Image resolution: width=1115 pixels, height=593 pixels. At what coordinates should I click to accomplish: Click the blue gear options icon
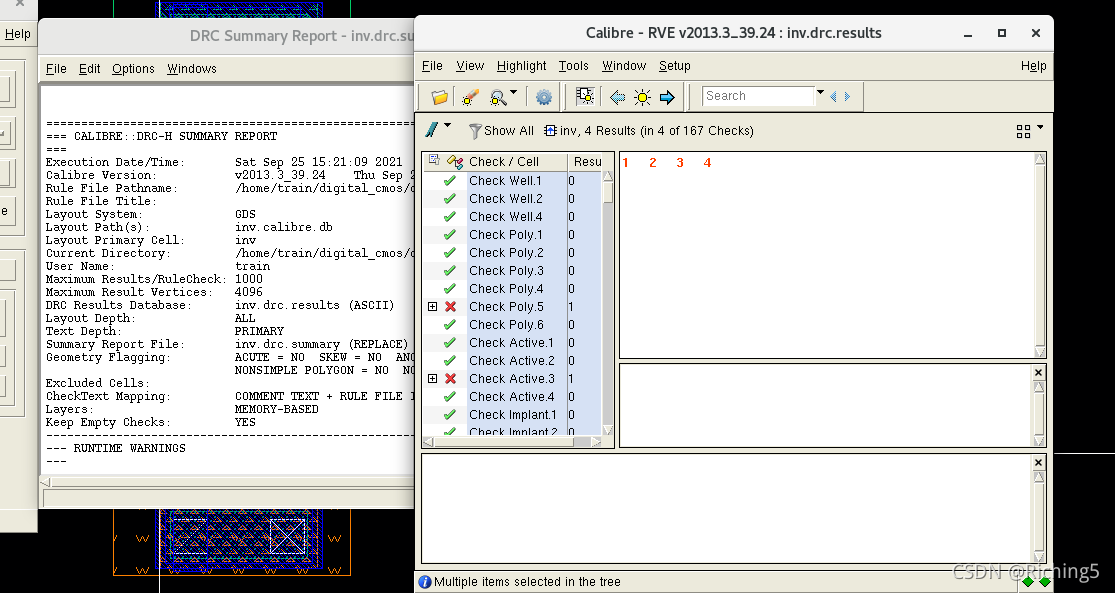[x=544, y=97]
